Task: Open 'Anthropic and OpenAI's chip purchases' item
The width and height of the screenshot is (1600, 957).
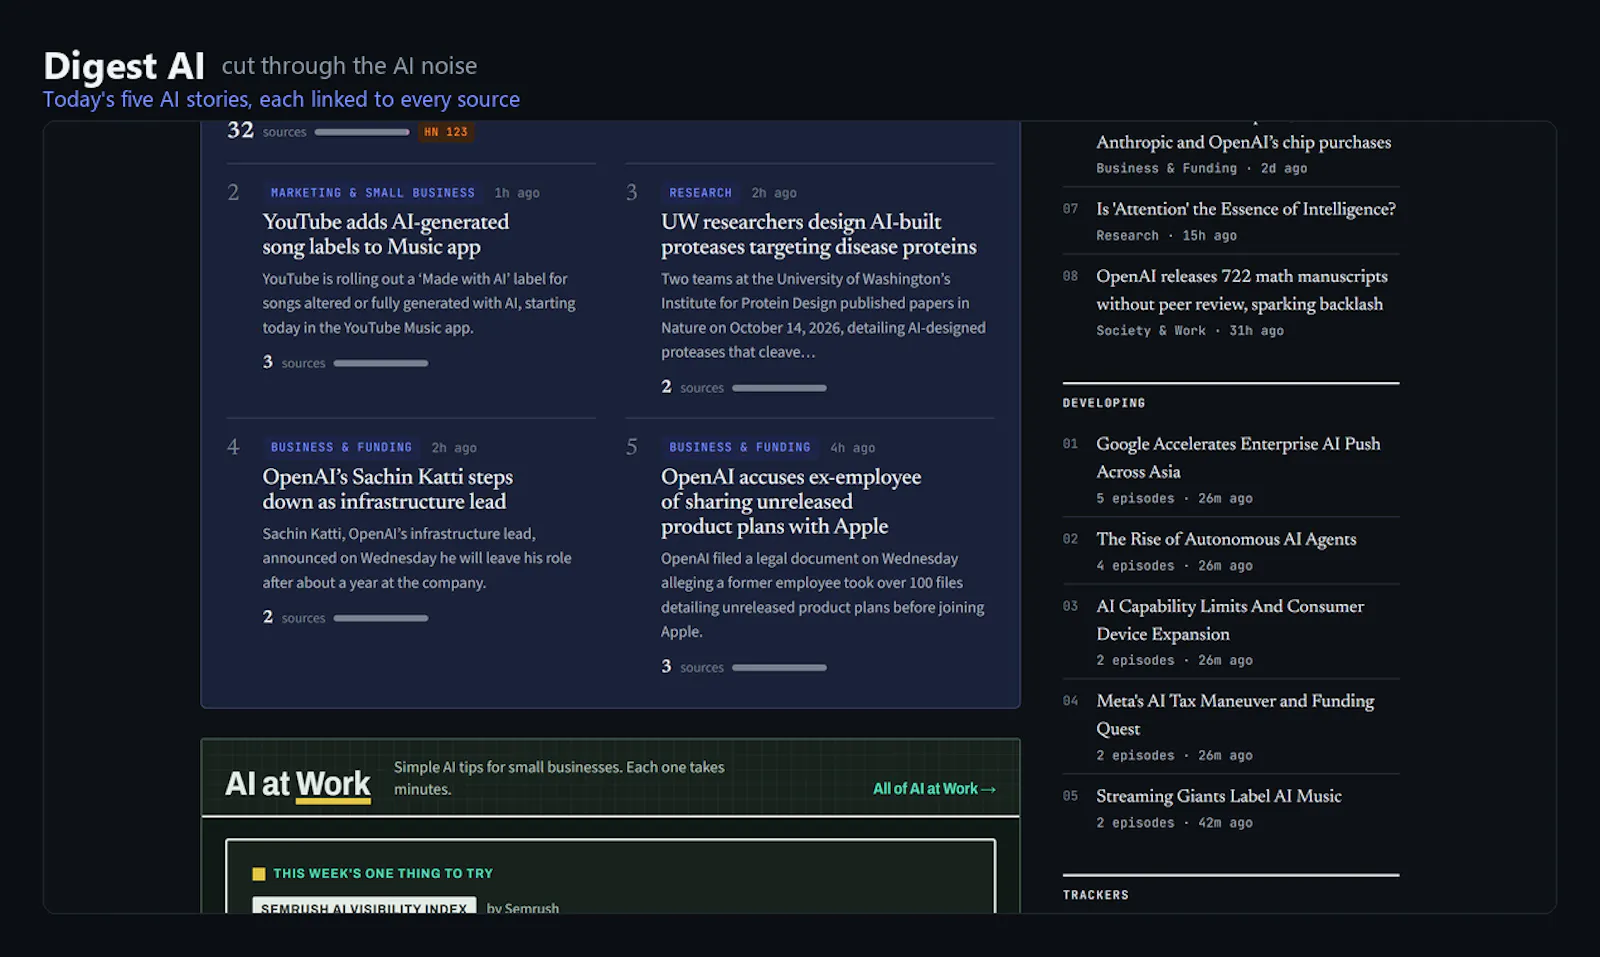Action: point(1243,142)
